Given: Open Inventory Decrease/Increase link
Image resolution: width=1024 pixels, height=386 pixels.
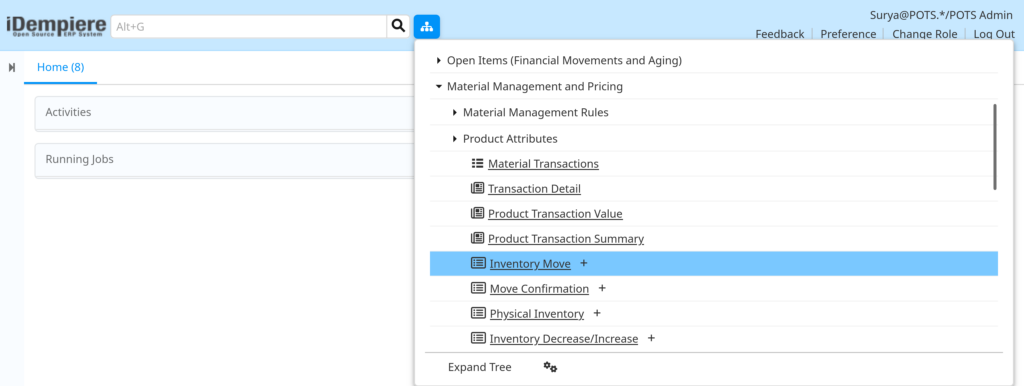Looking at the screenshot, I should coord(564,339).
